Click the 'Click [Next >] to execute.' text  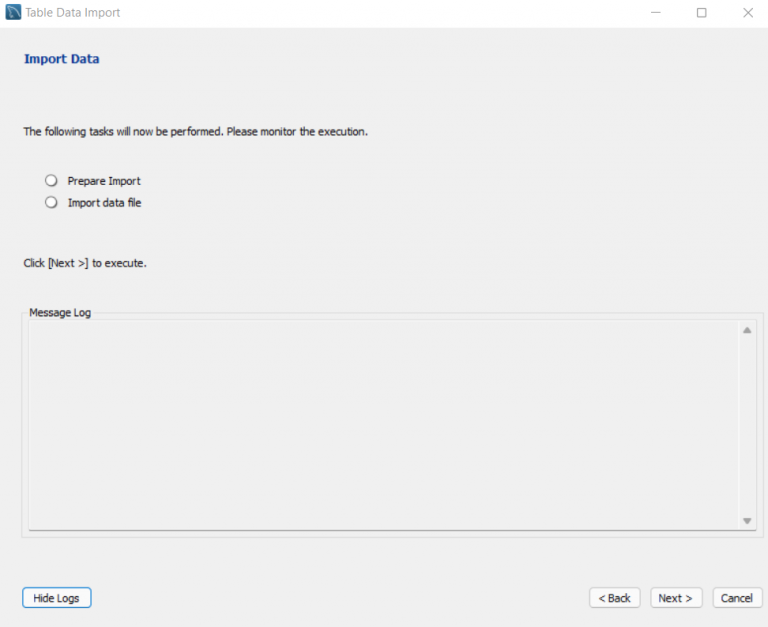(x=85, y=263)
